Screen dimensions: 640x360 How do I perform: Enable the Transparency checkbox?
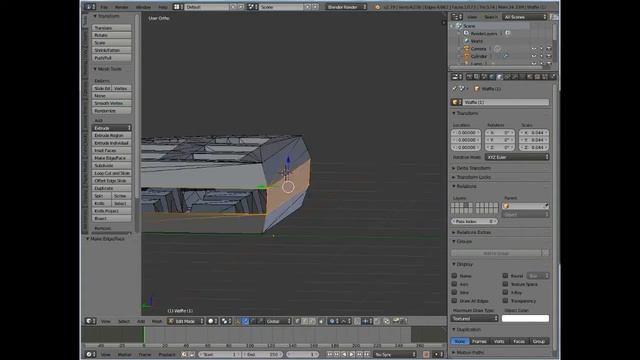(505, 300)
